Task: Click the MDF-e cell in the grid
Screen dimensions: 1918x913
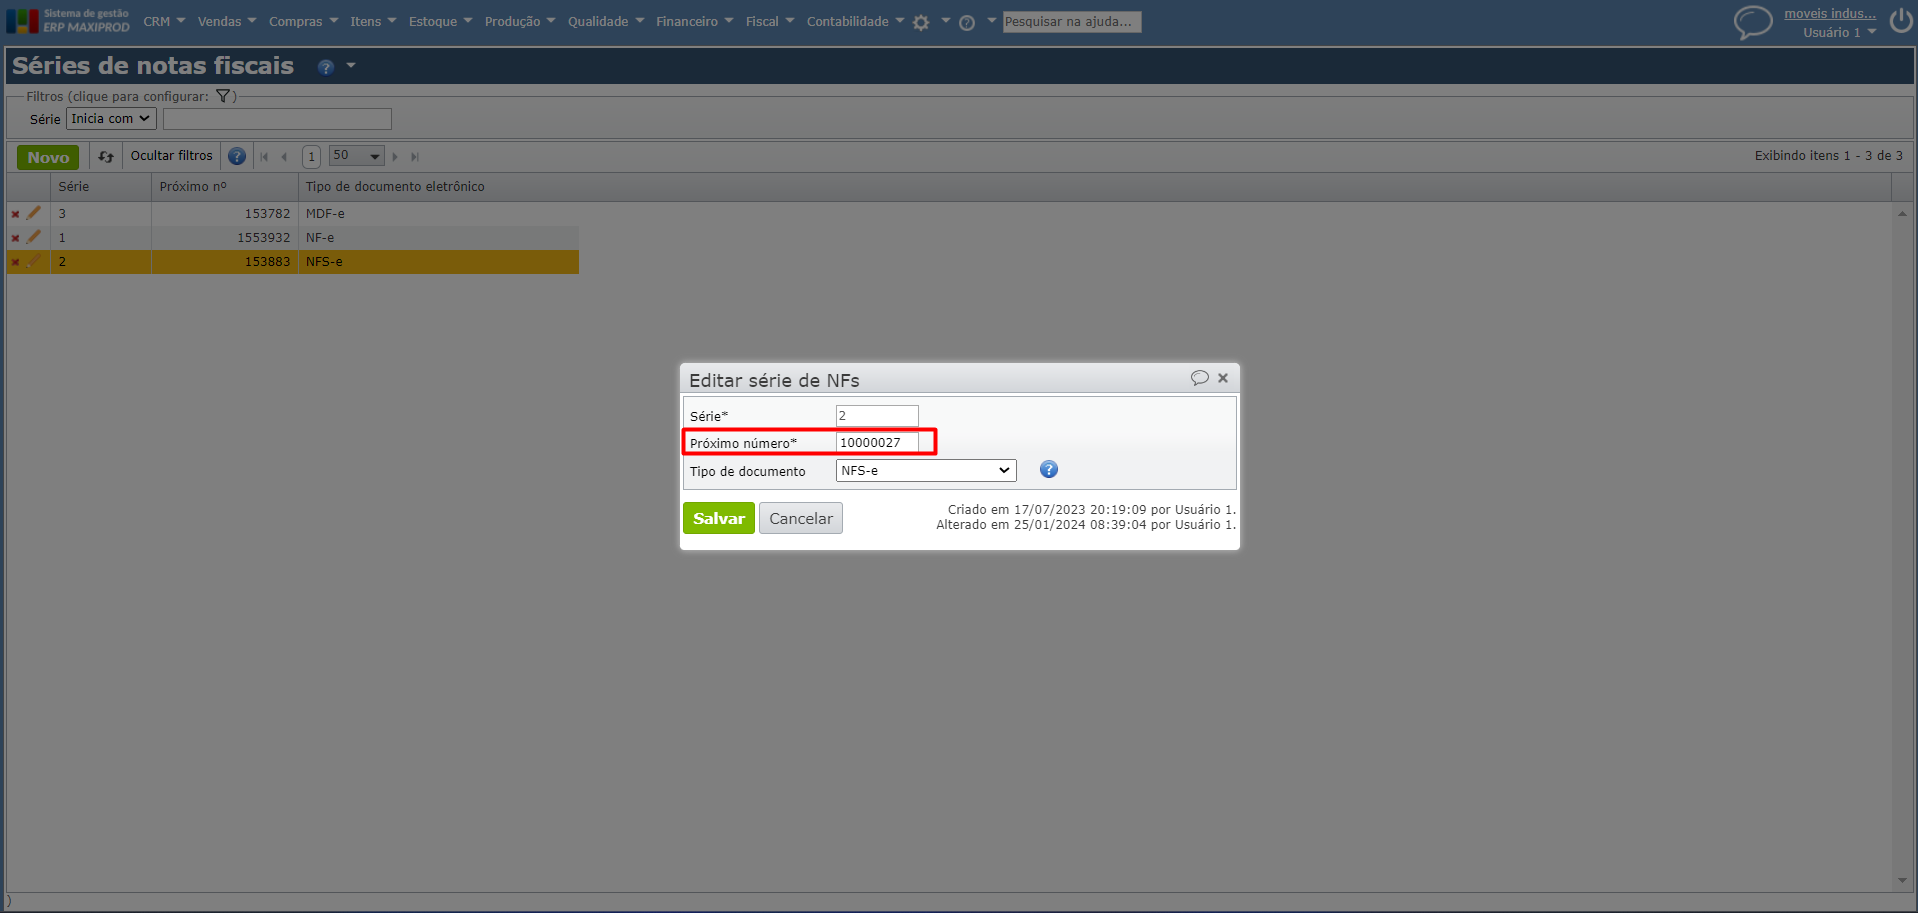Action: 439,214
